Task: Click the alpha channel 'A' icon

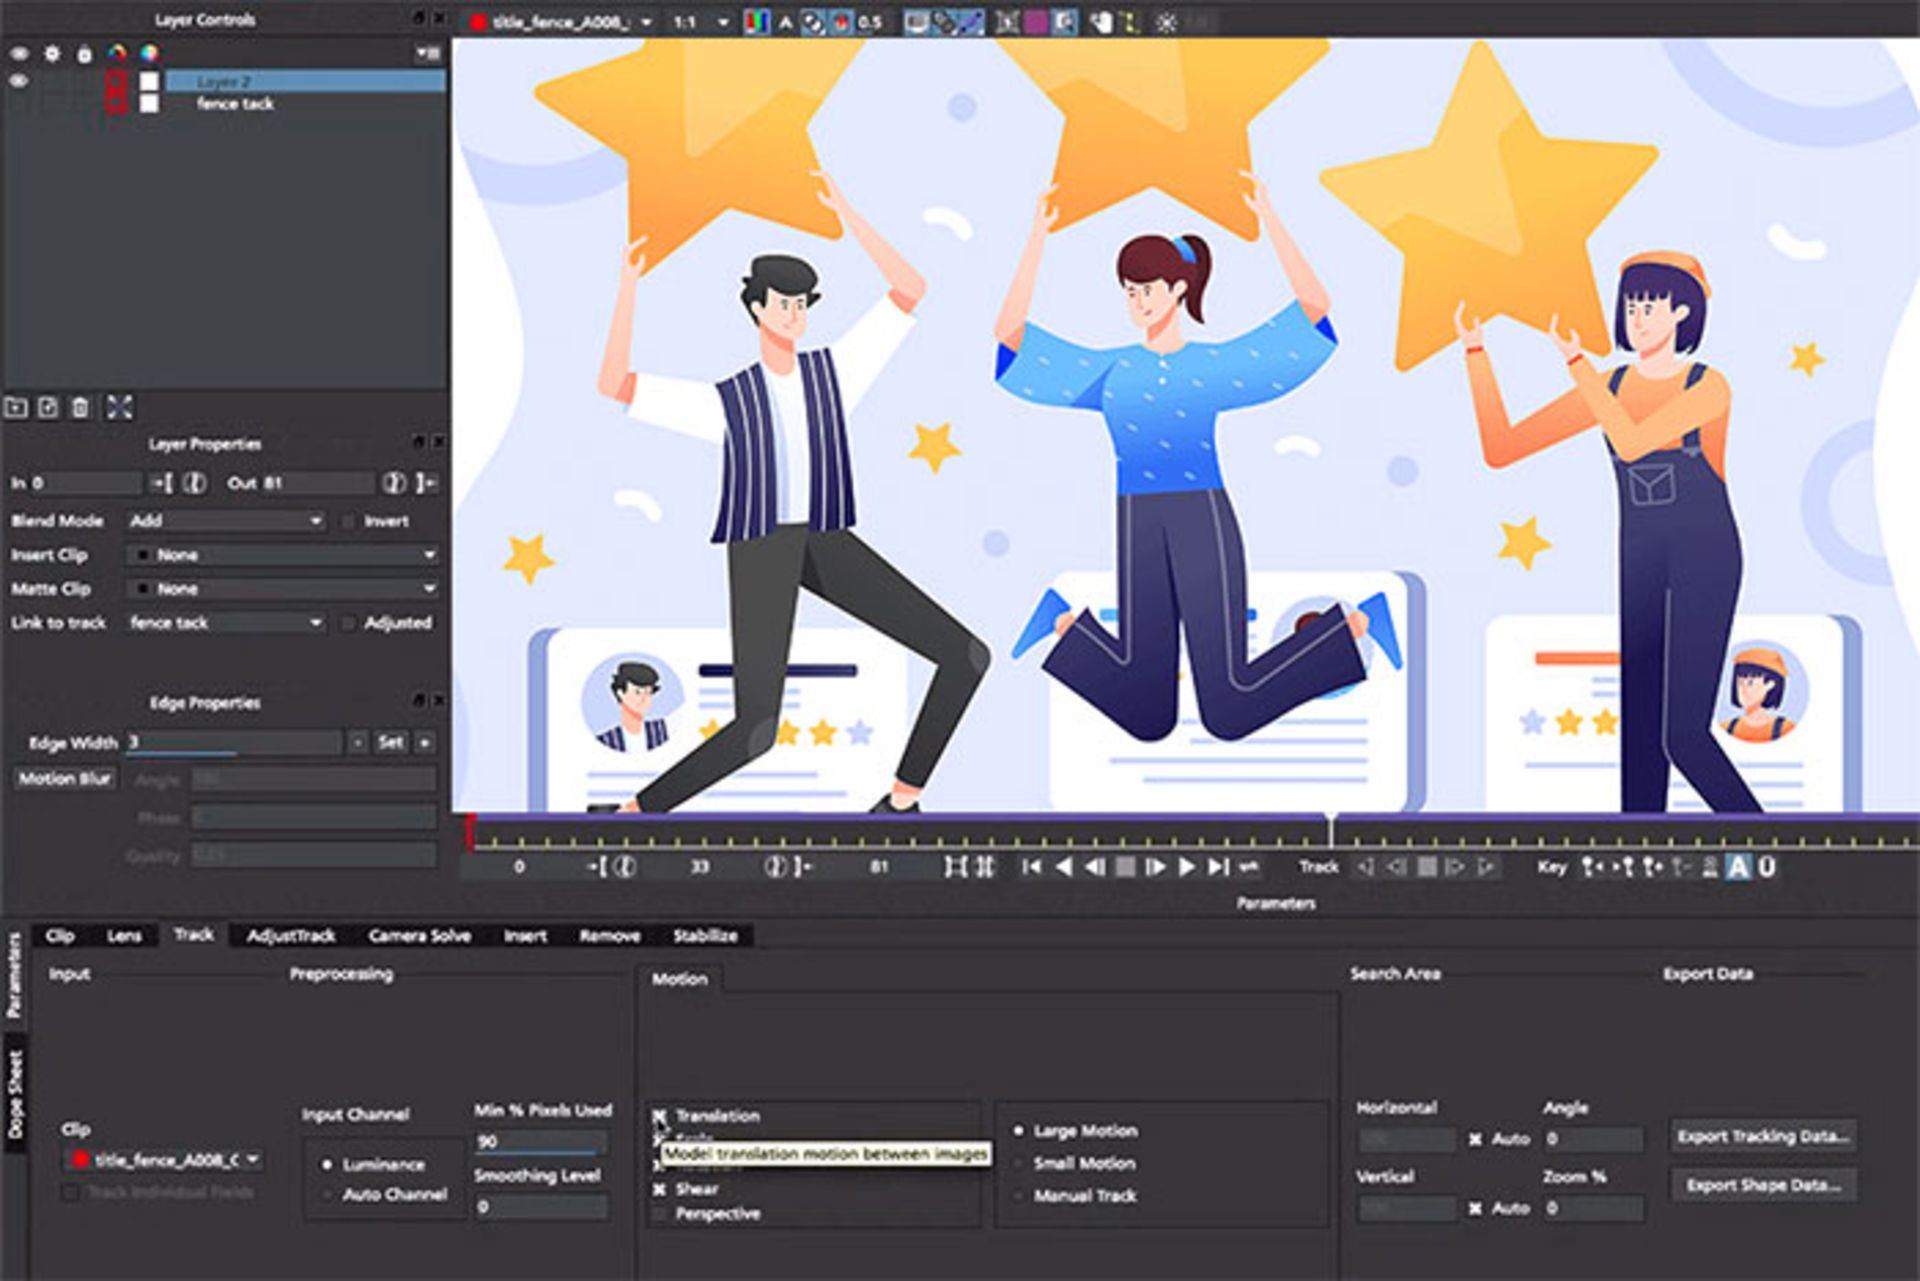Action: (x=786, y=22)
